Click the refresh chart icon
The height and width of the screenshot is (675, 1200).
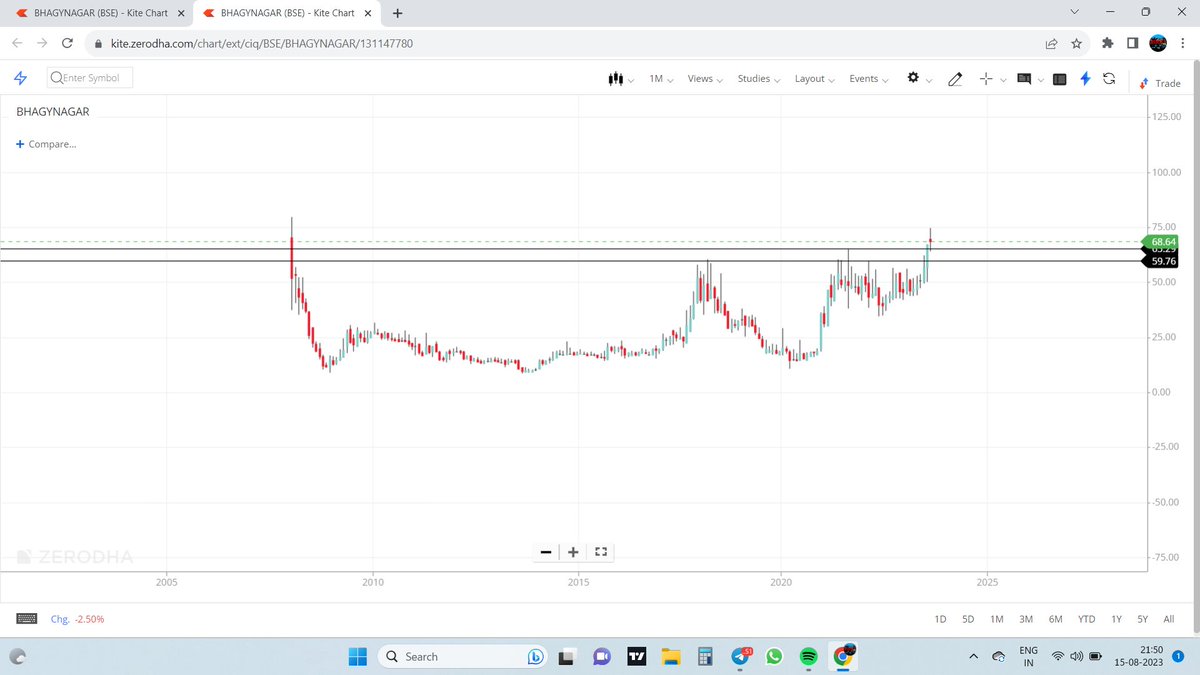click(1109, 79)
